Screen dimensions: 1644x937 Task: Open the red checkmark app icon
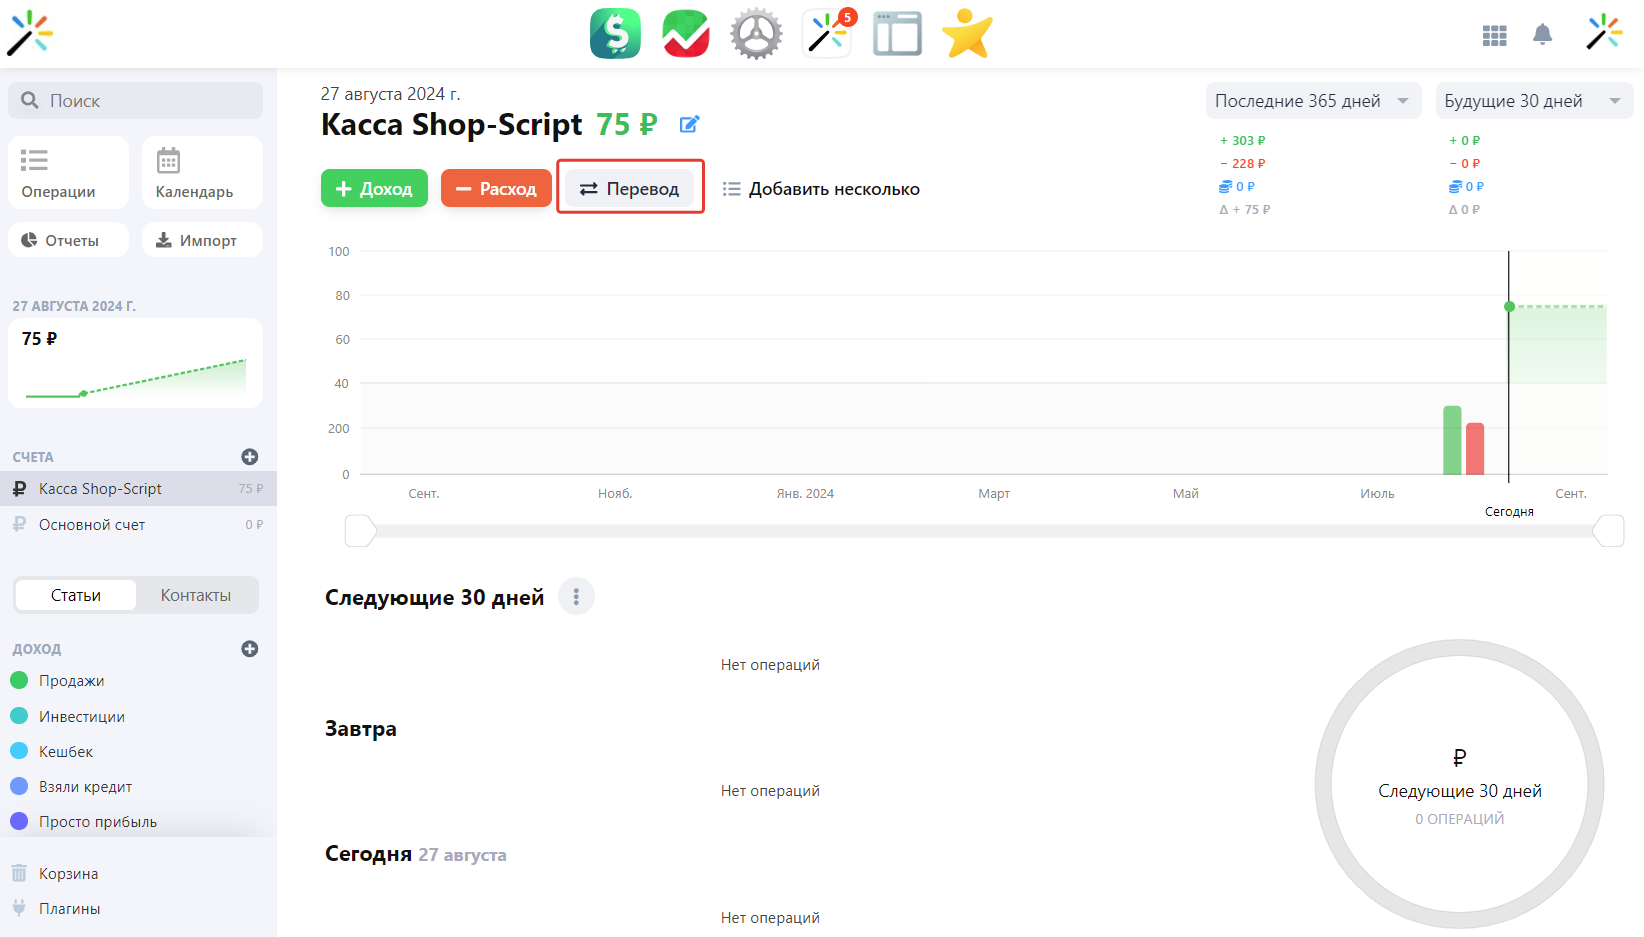pyautogui.click(x=686, y=34)
